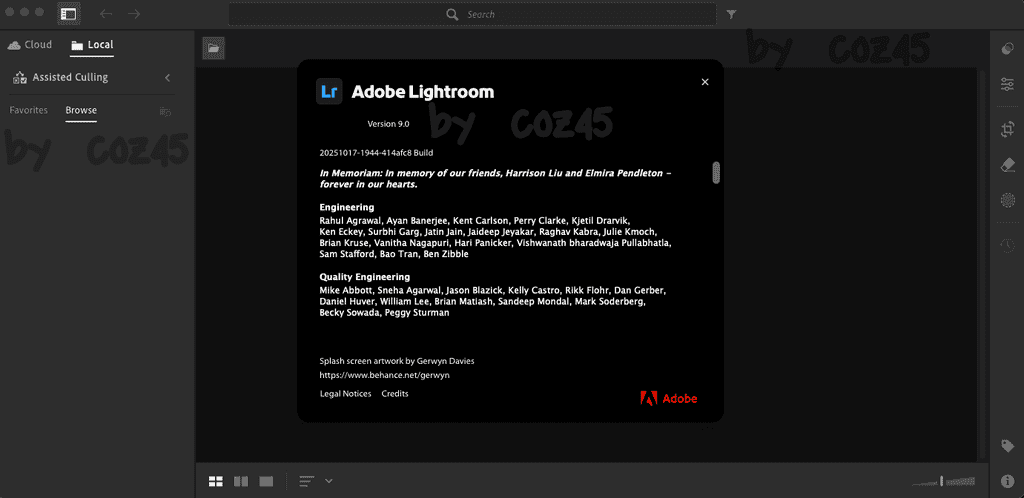The width and height of the screenshot is (1024, 498).
Task: Adjust the thumbnail size slider
Action: pyautogui.click(x=944, y=481)
